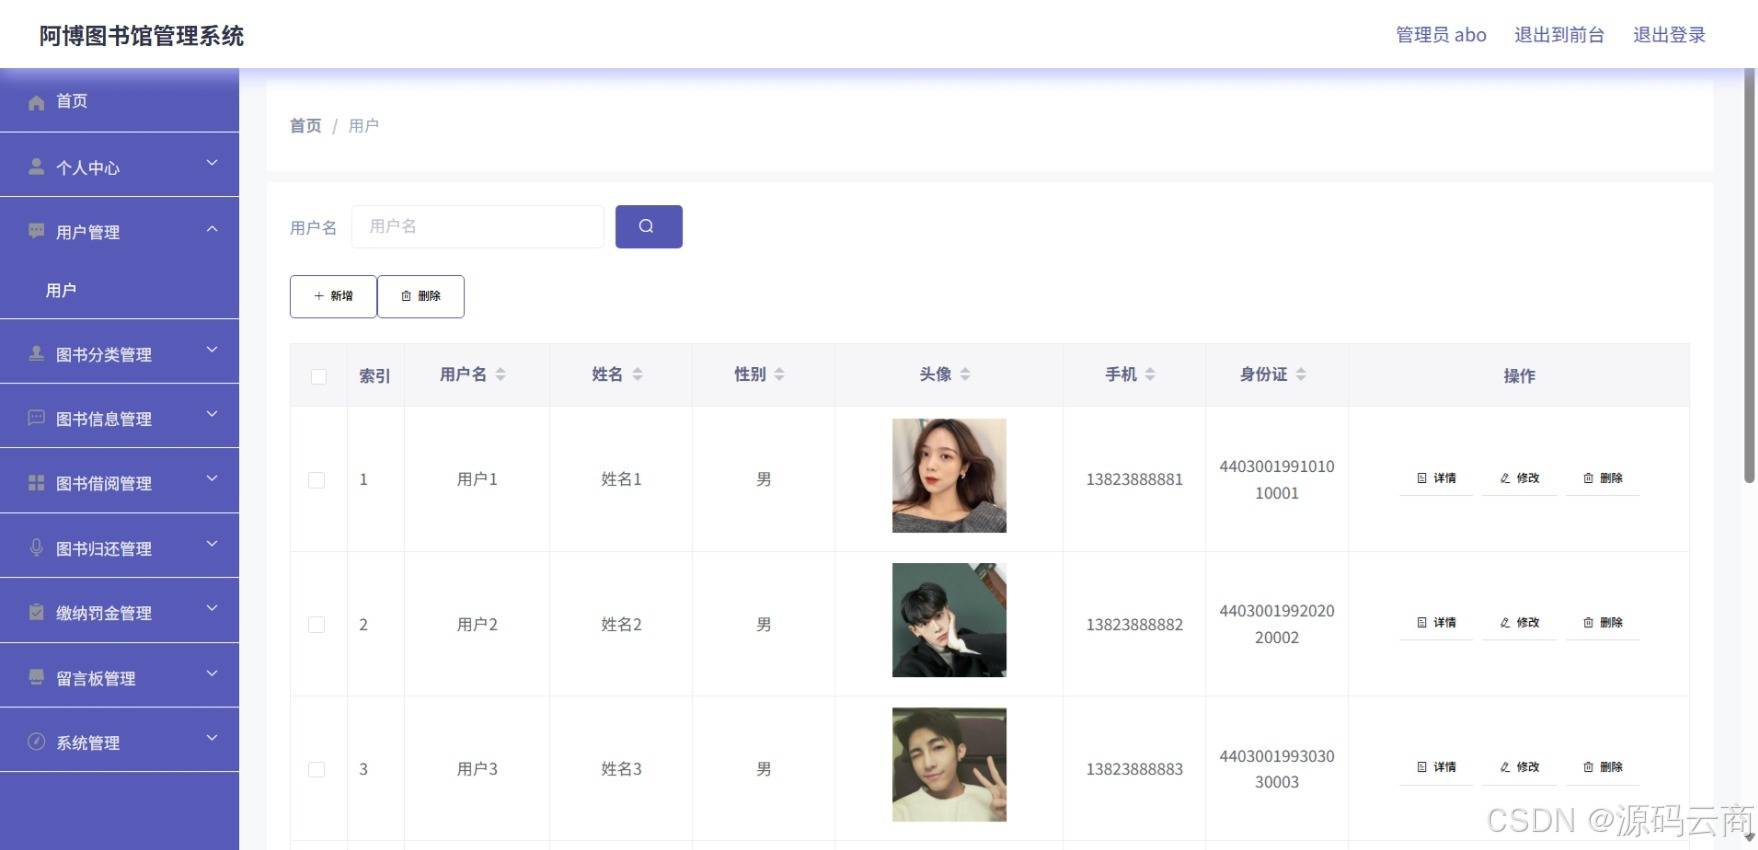The width and height of the screenshot is (1758, 850).
Task: Open avatar thumbnail of 用户2
Action: (x=949, y=620)
